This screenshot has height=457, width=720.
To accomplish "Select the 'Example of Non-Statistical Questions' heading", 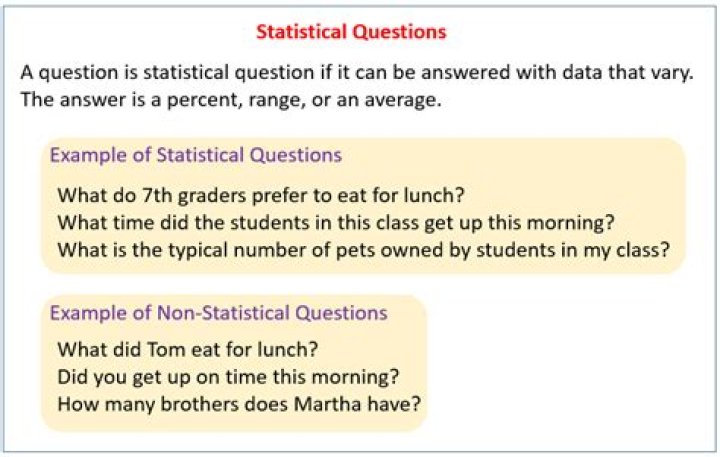I will (x=218, y=313).
